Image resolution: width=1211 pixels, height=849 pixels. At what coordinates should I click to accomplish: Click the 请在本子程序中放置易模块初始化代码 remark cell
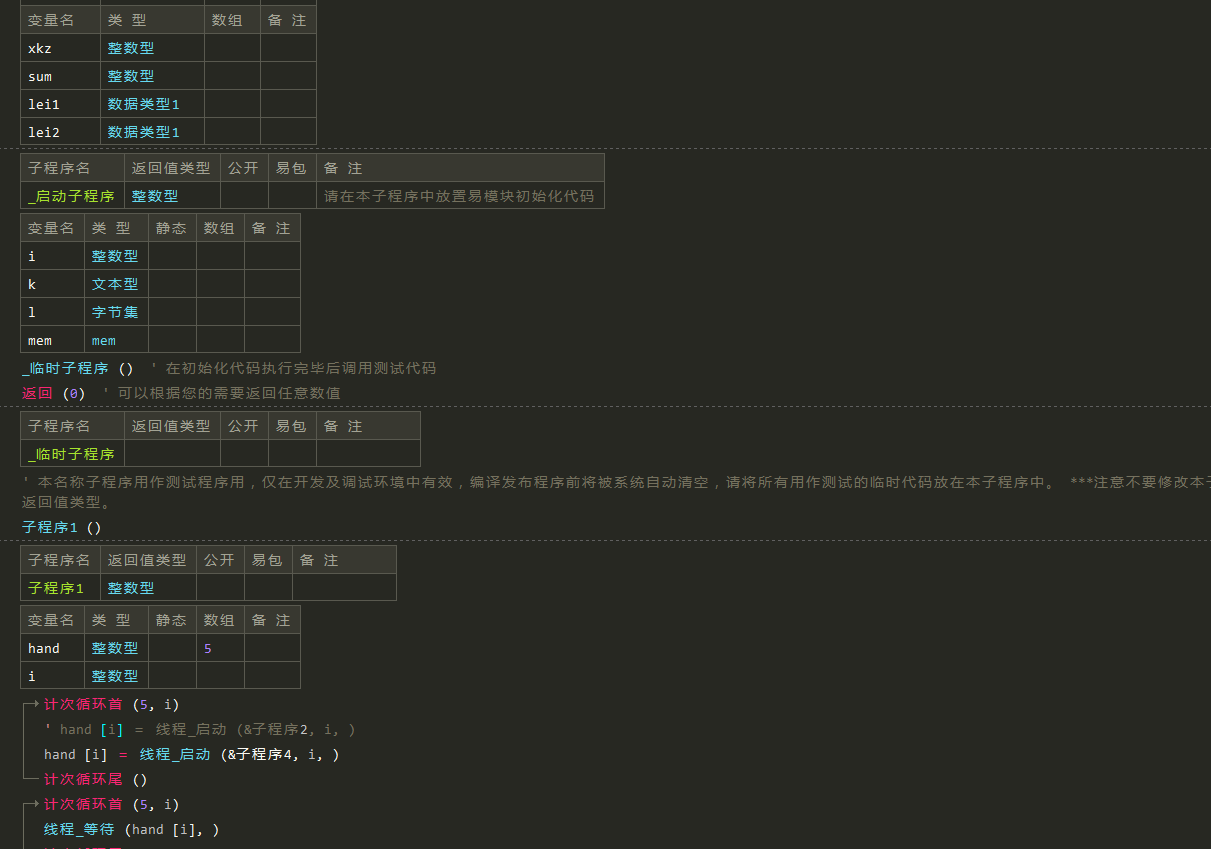tap(459, 196)
